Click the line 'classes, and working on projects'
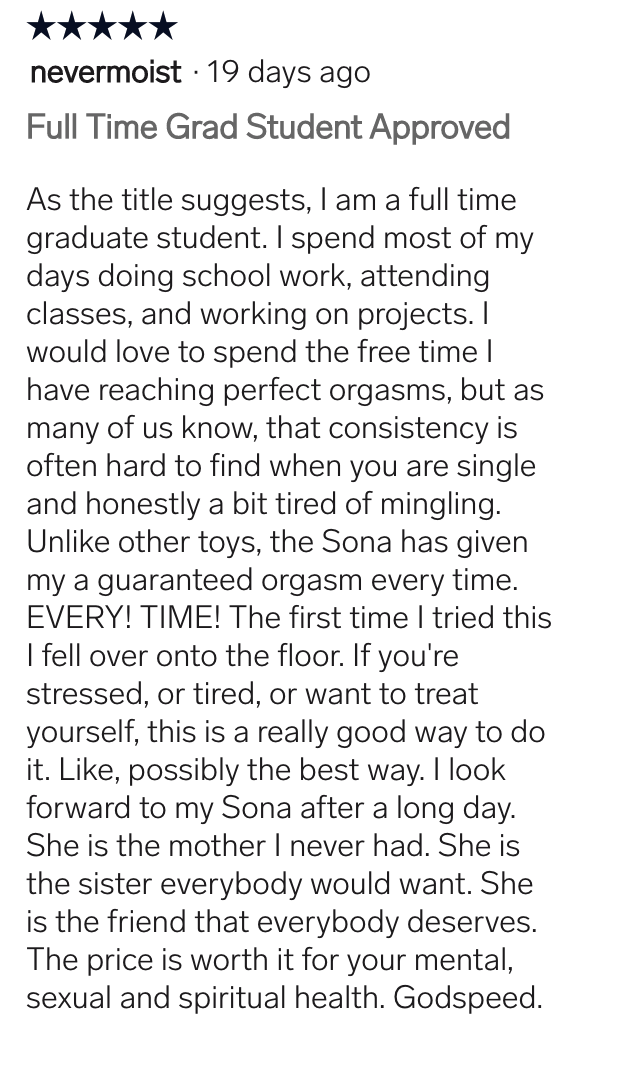The width and height of the screenshot is (636, 1070). pyautogui.click(x=248, y=315)
